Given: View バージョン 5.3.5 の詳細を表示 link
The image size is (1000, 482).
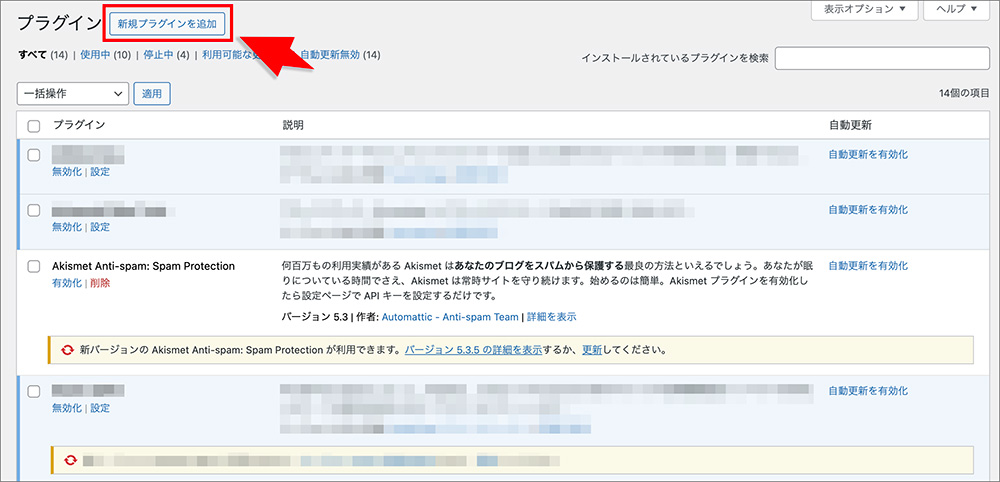Looking at the screenshot, I should click(473, 350).
